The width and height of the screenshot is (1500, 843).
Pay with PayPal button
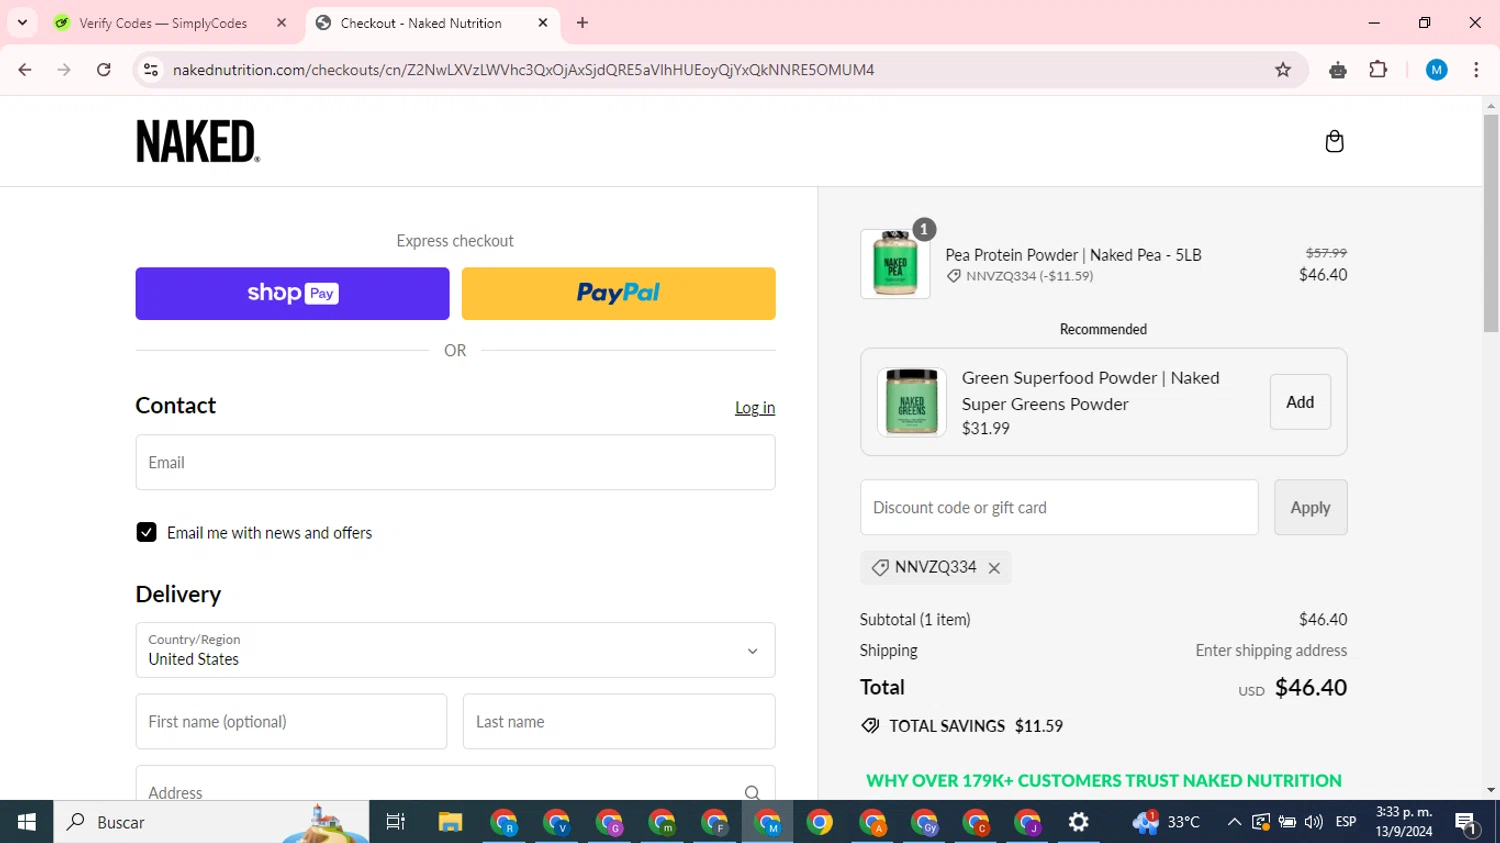click(x=618, y=293)
